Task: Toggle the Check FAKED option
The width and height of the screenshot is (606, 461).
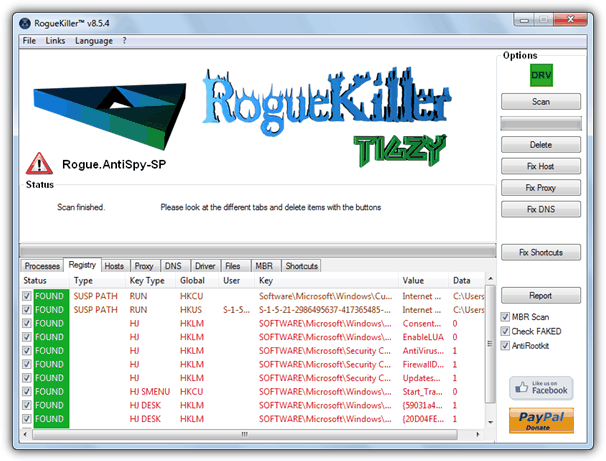Action: 505,331
